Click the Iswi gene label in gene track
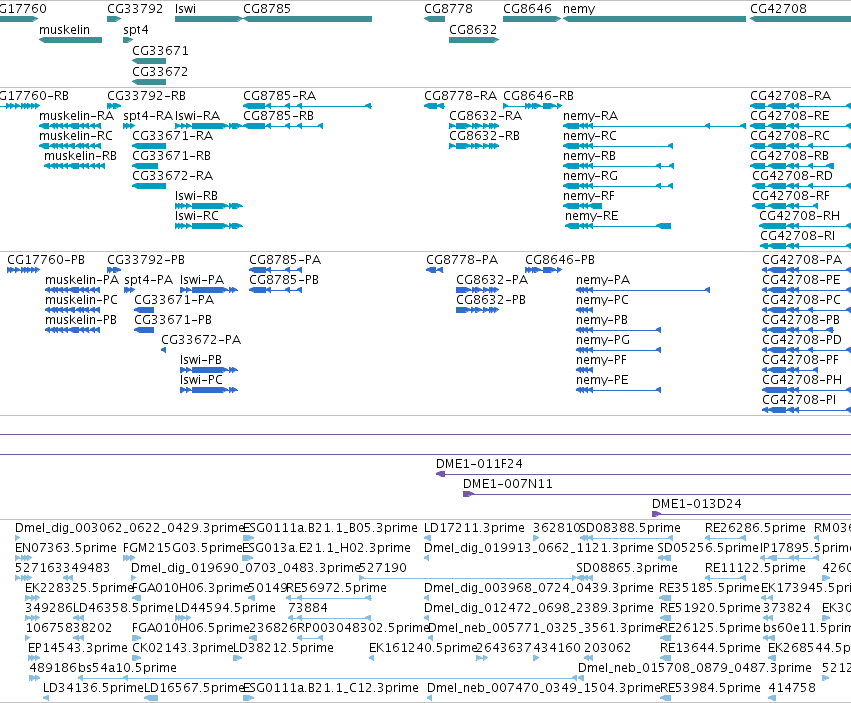This screenshot has height=703, width=851. point(186,9)
